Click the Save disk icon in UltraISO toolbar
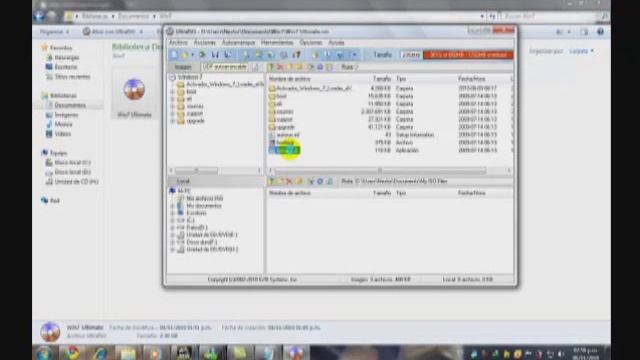 point(215,55)
